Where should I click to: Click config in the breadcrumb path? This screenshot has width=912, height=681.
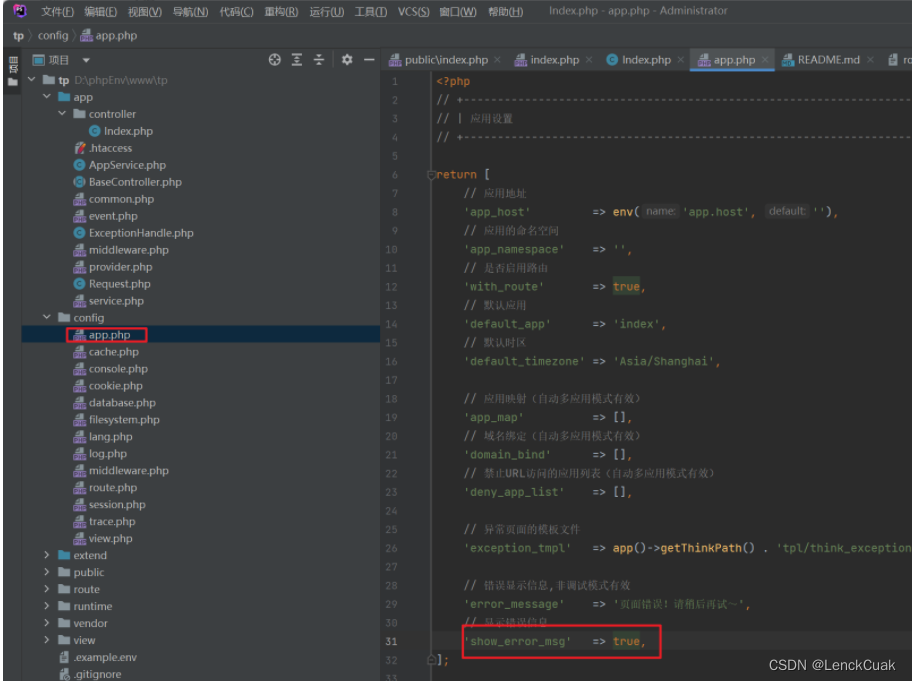53,35
